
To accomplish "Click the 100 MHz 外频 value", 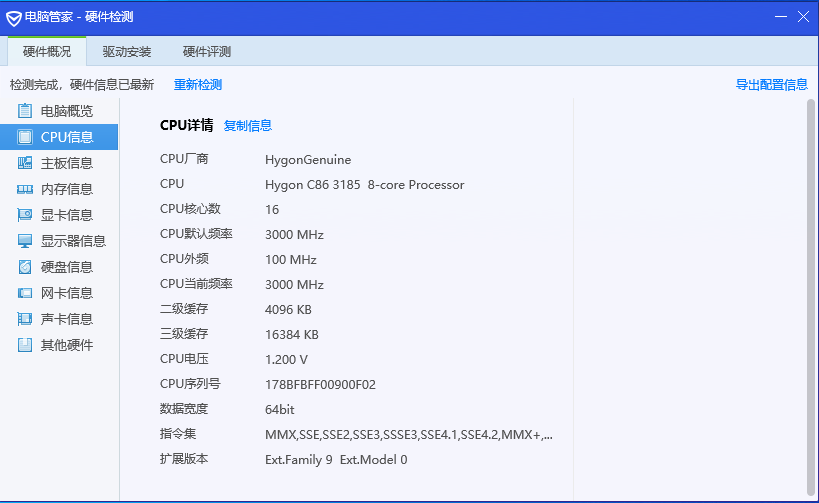I will (291, 260).
